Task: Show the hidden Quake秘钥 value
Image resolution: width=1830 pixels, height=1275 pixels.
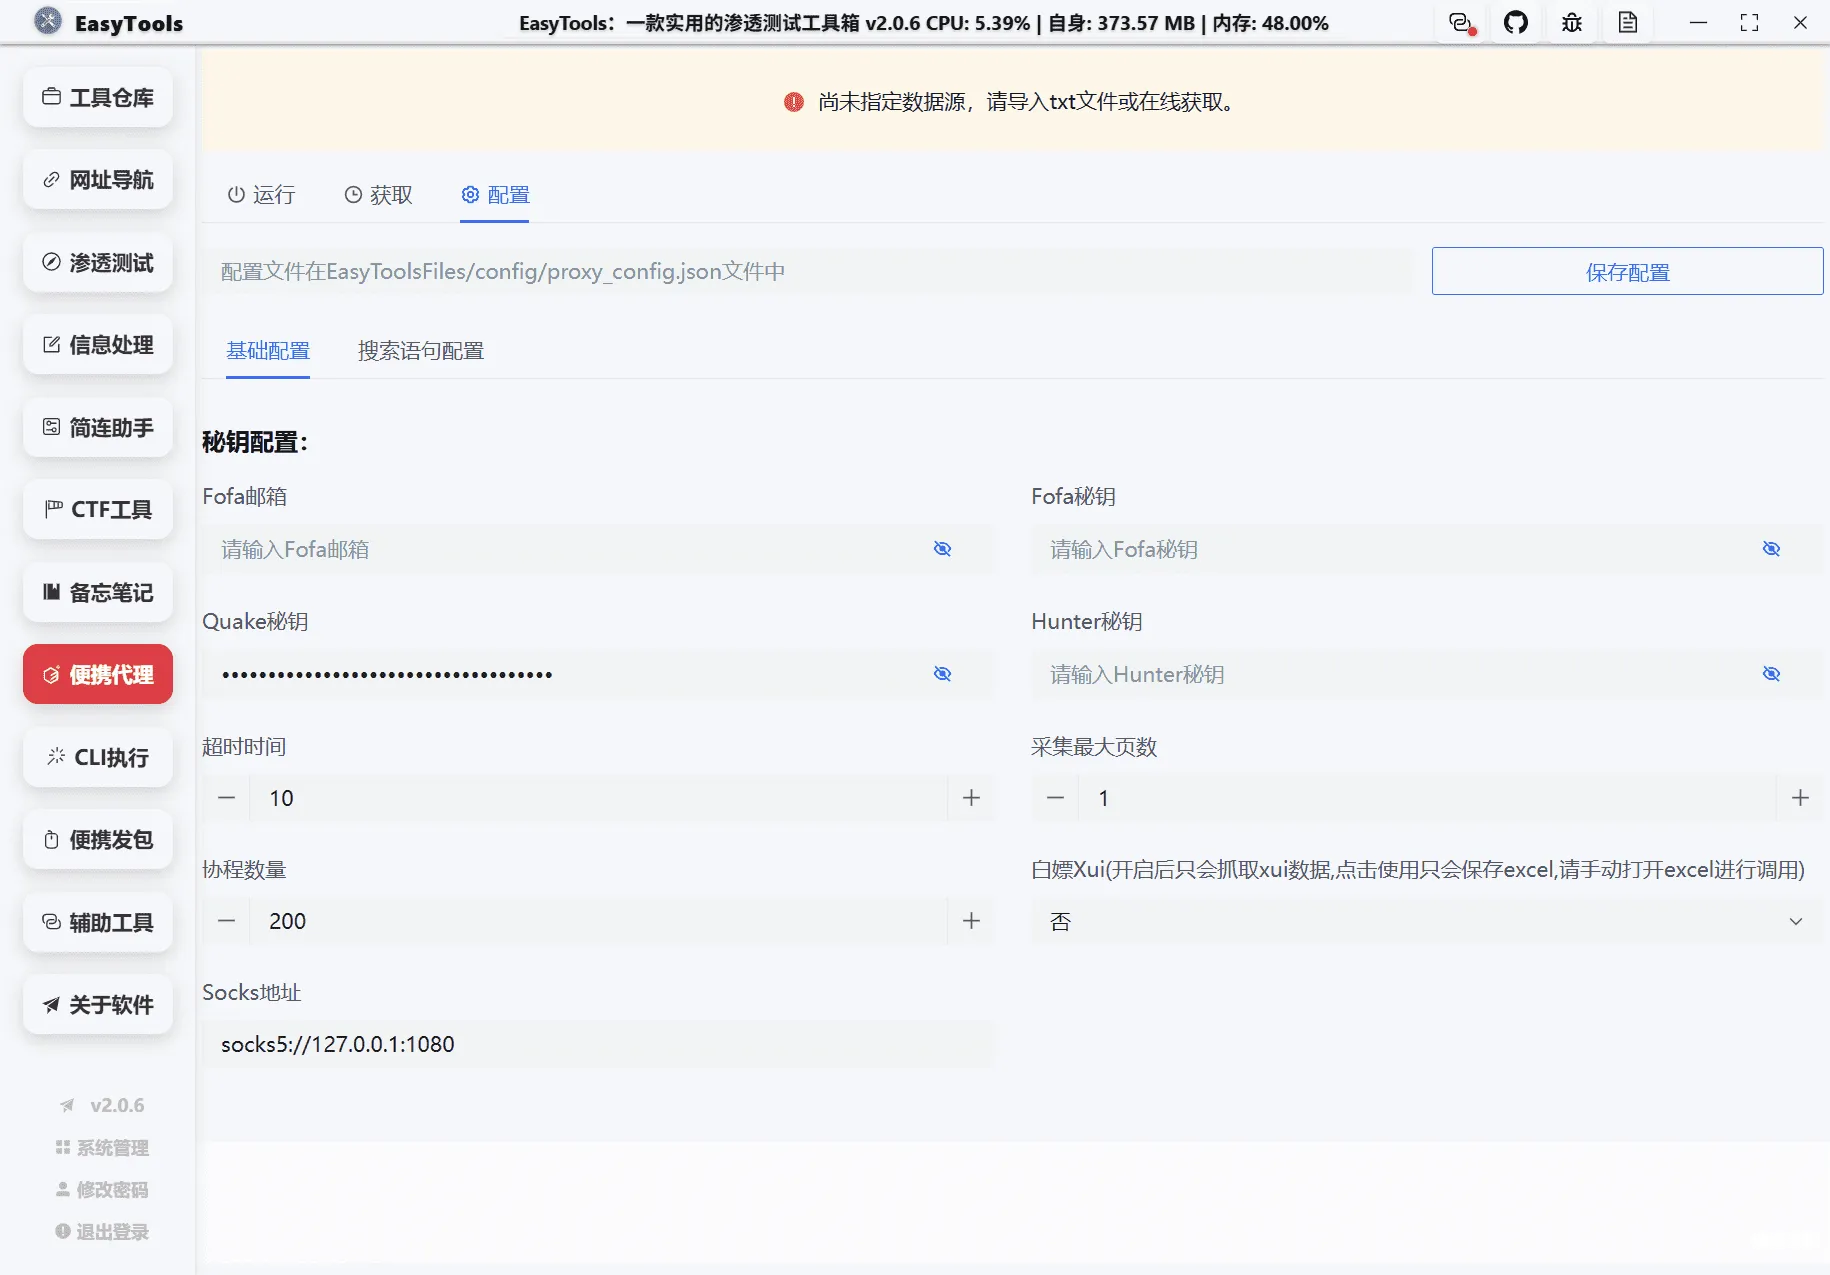Action: pyautogui.click(x=942, y=673)
